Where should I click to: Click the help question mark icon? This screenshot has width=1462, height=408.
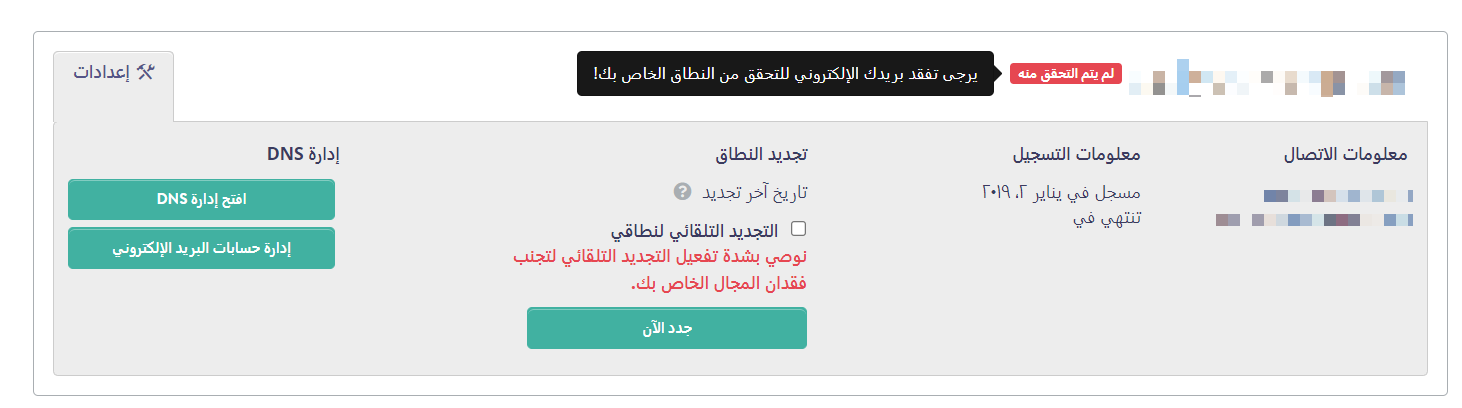pos(682,191)
